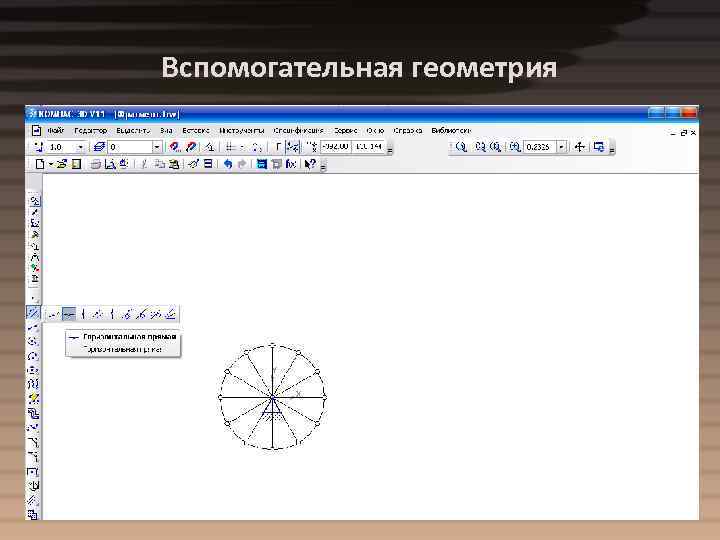Click the Copy icon in standard toolbar
This screenshot has height=540, width=720.
tap(159, 164)
